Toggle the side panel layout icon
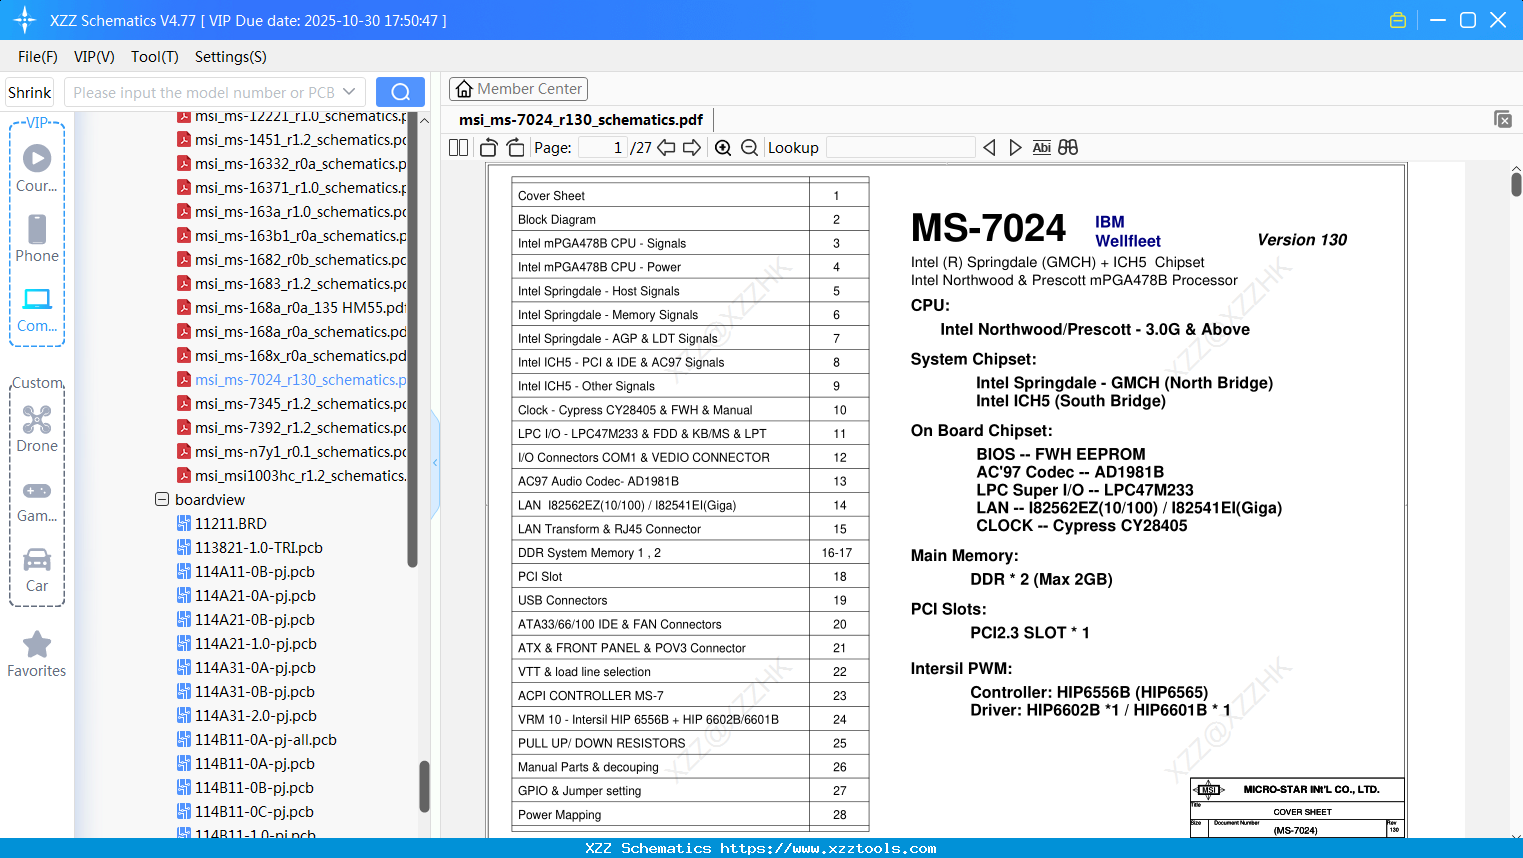 point(458,148)
